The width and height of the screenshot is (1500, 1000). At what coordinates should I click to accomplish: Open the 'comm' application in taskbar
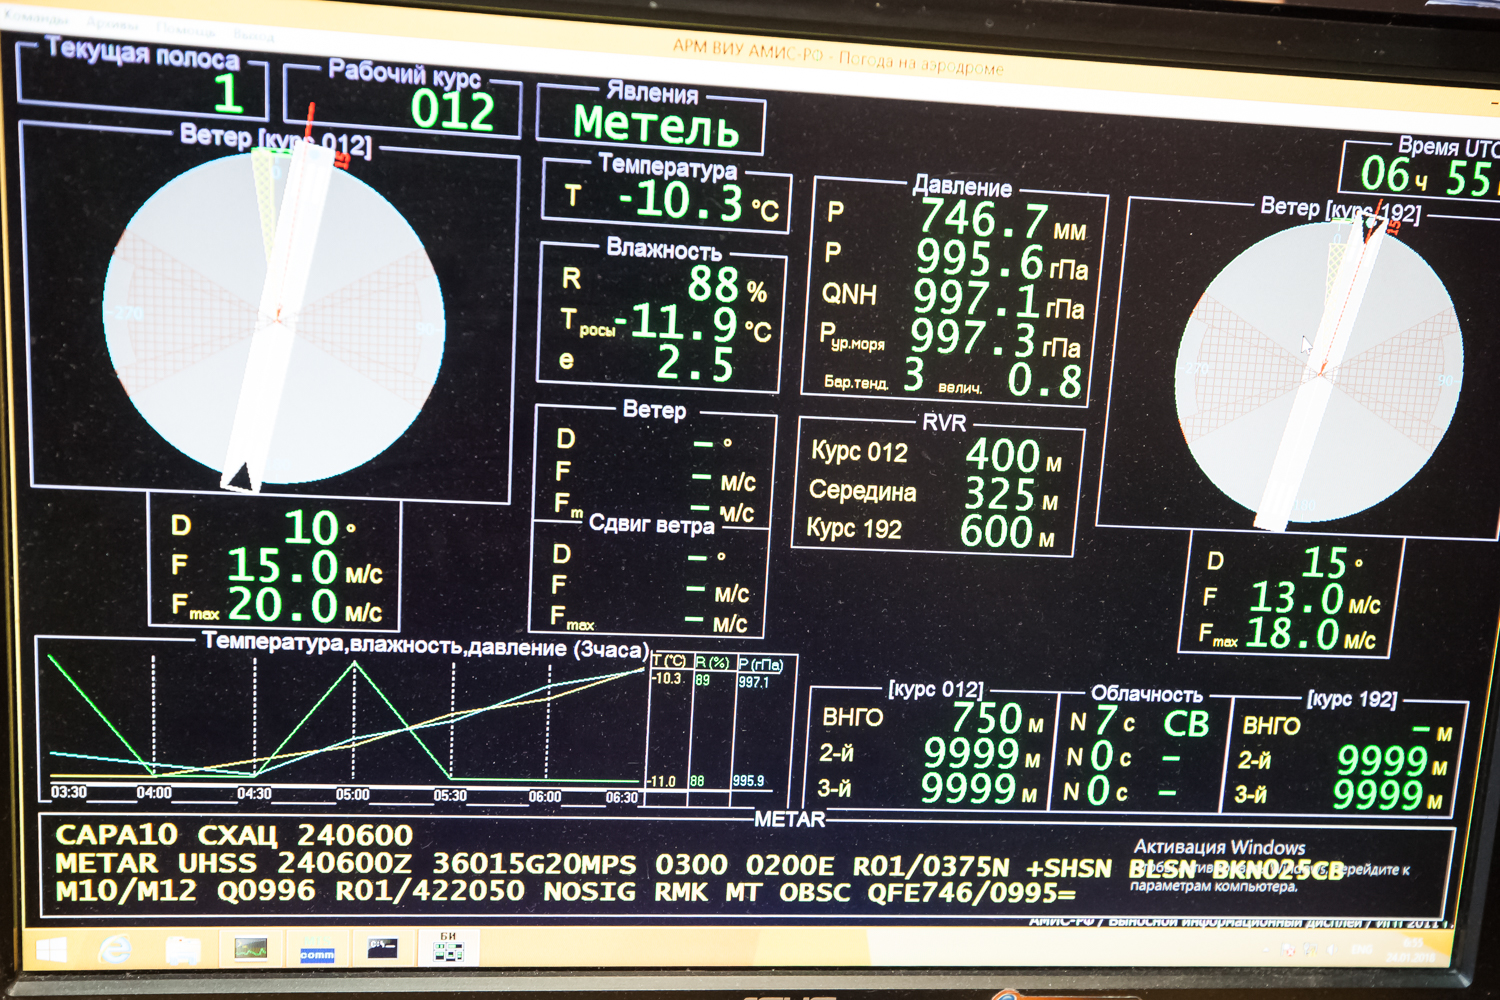pyautogui.click(x=317, y=951)
